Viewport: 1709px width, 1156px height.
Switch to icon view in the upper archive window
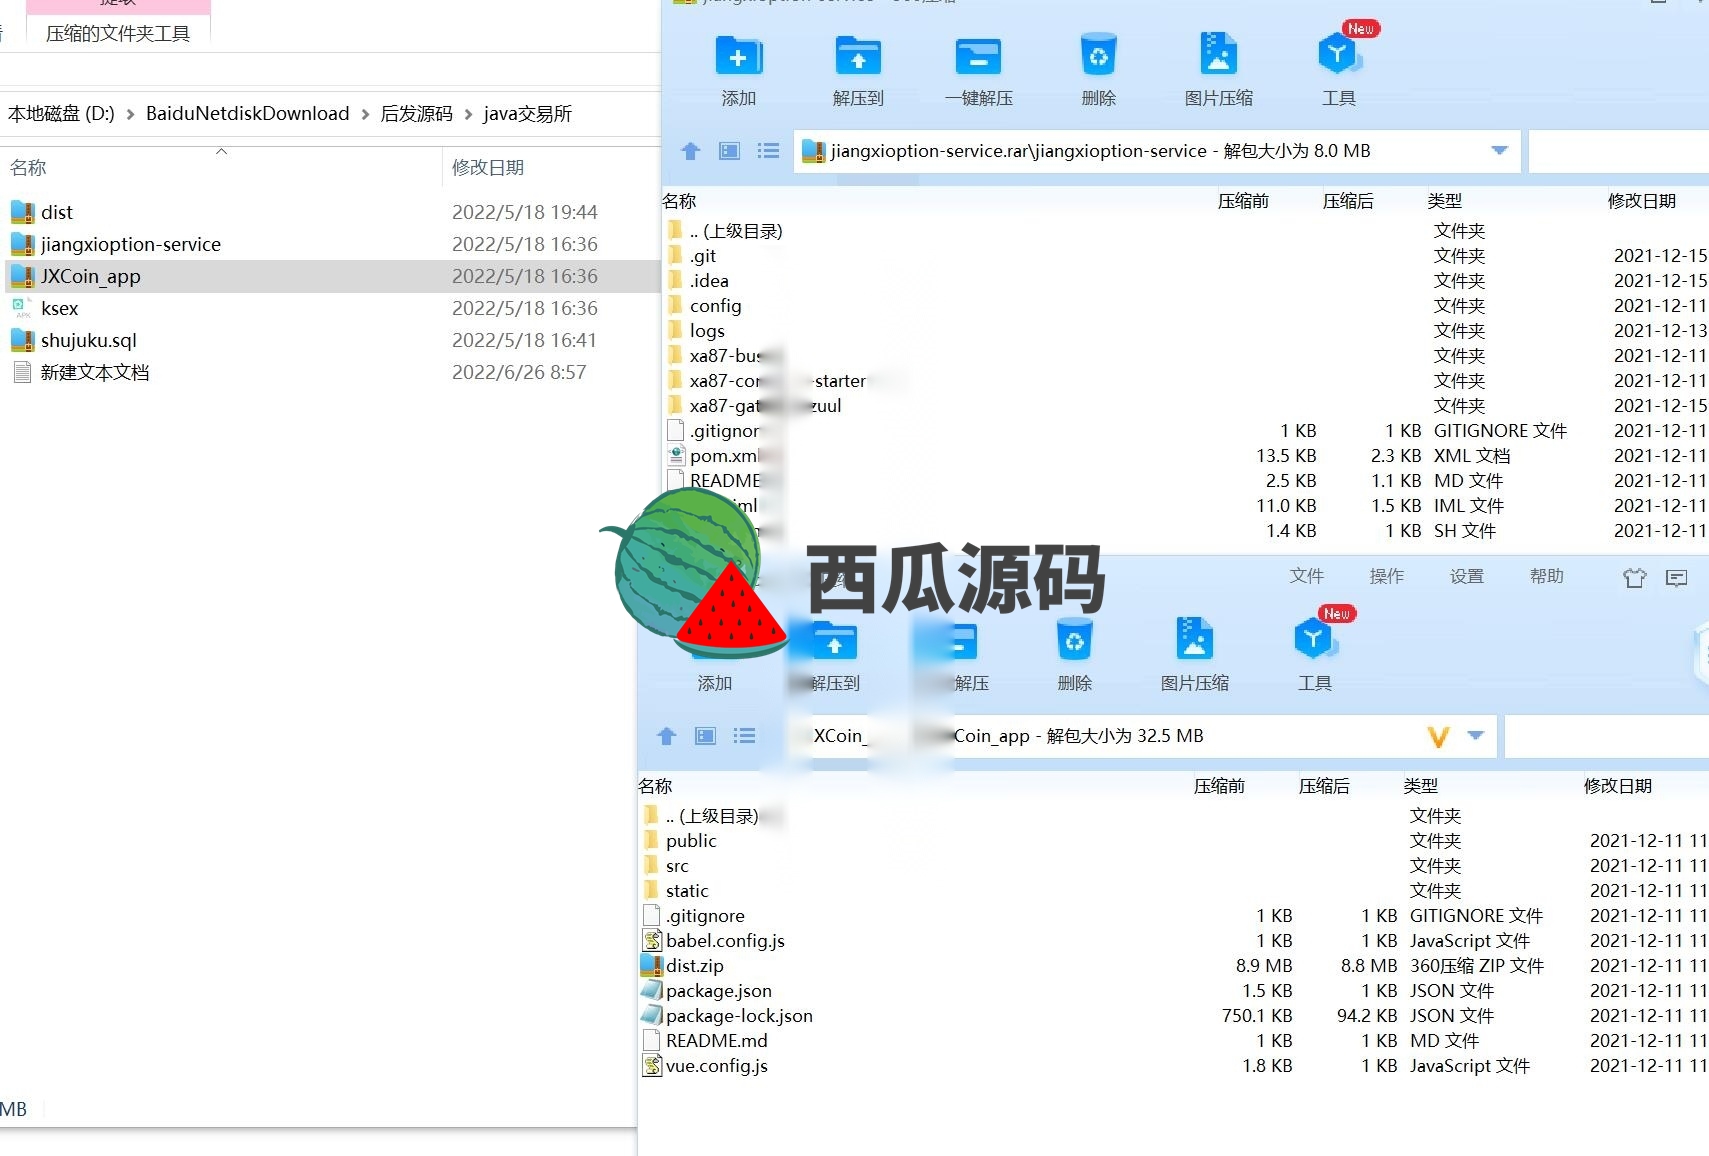[x=729, y=151]
